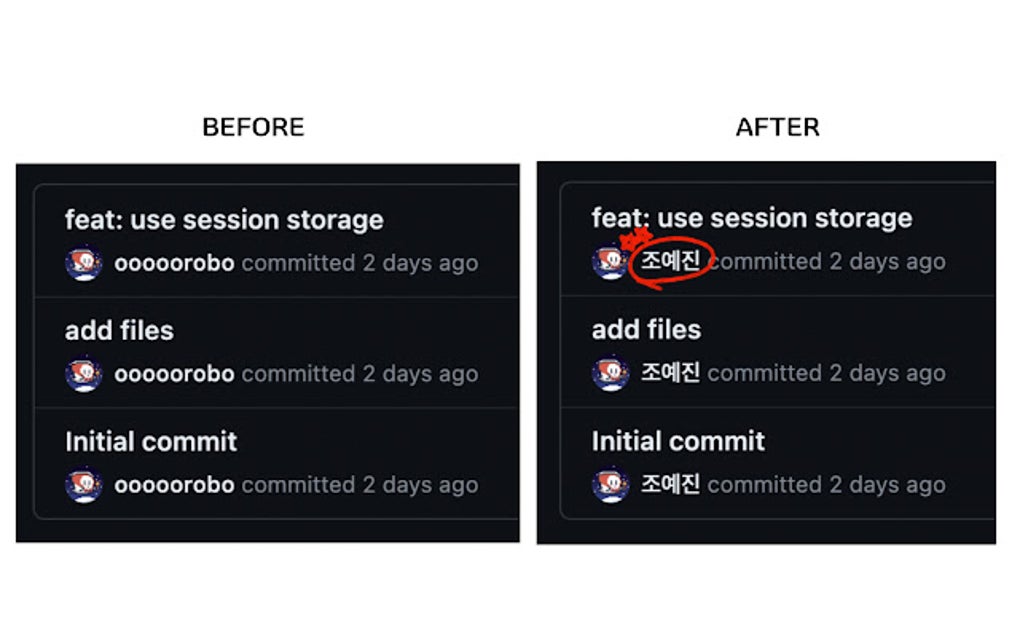Click the avatar beside 'feat: use session storage' in BEFORE

(x=83, y=263)
